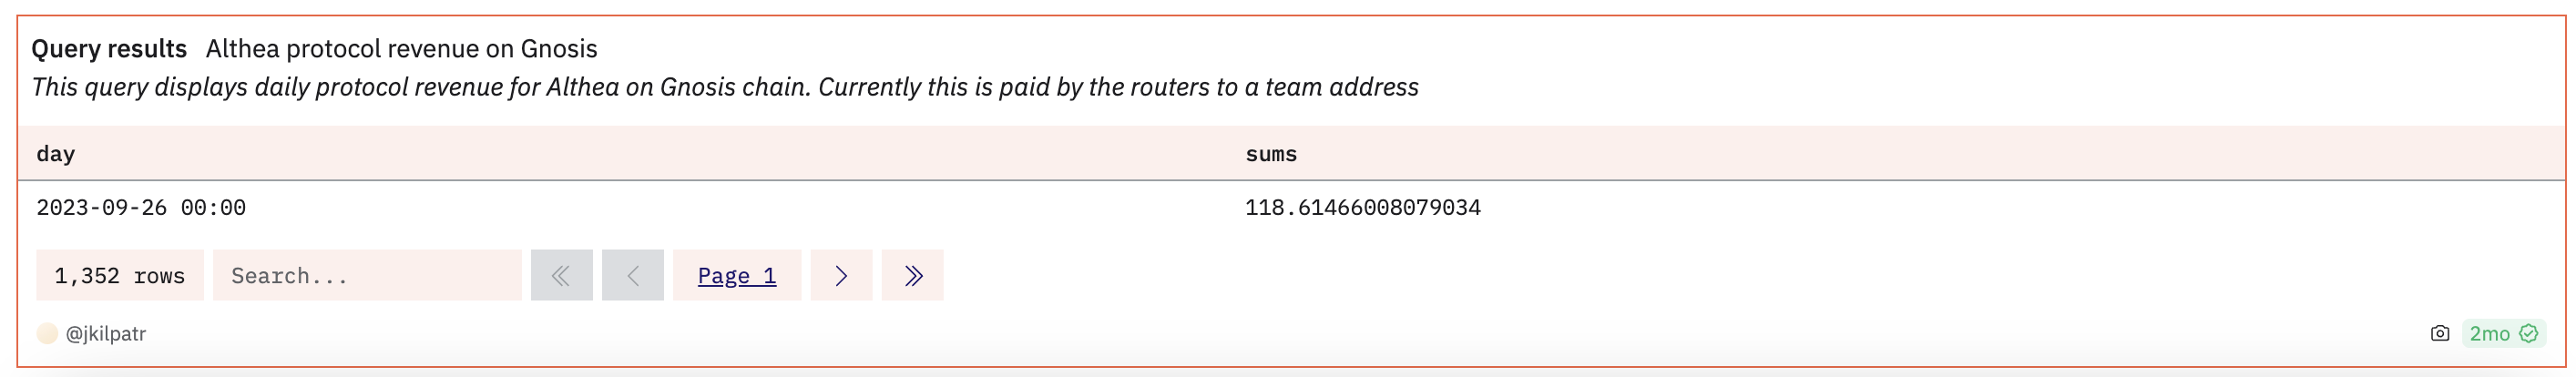Open the @jkilpatr profile link
Screen dimensions: 2576x377
[106, 334]
